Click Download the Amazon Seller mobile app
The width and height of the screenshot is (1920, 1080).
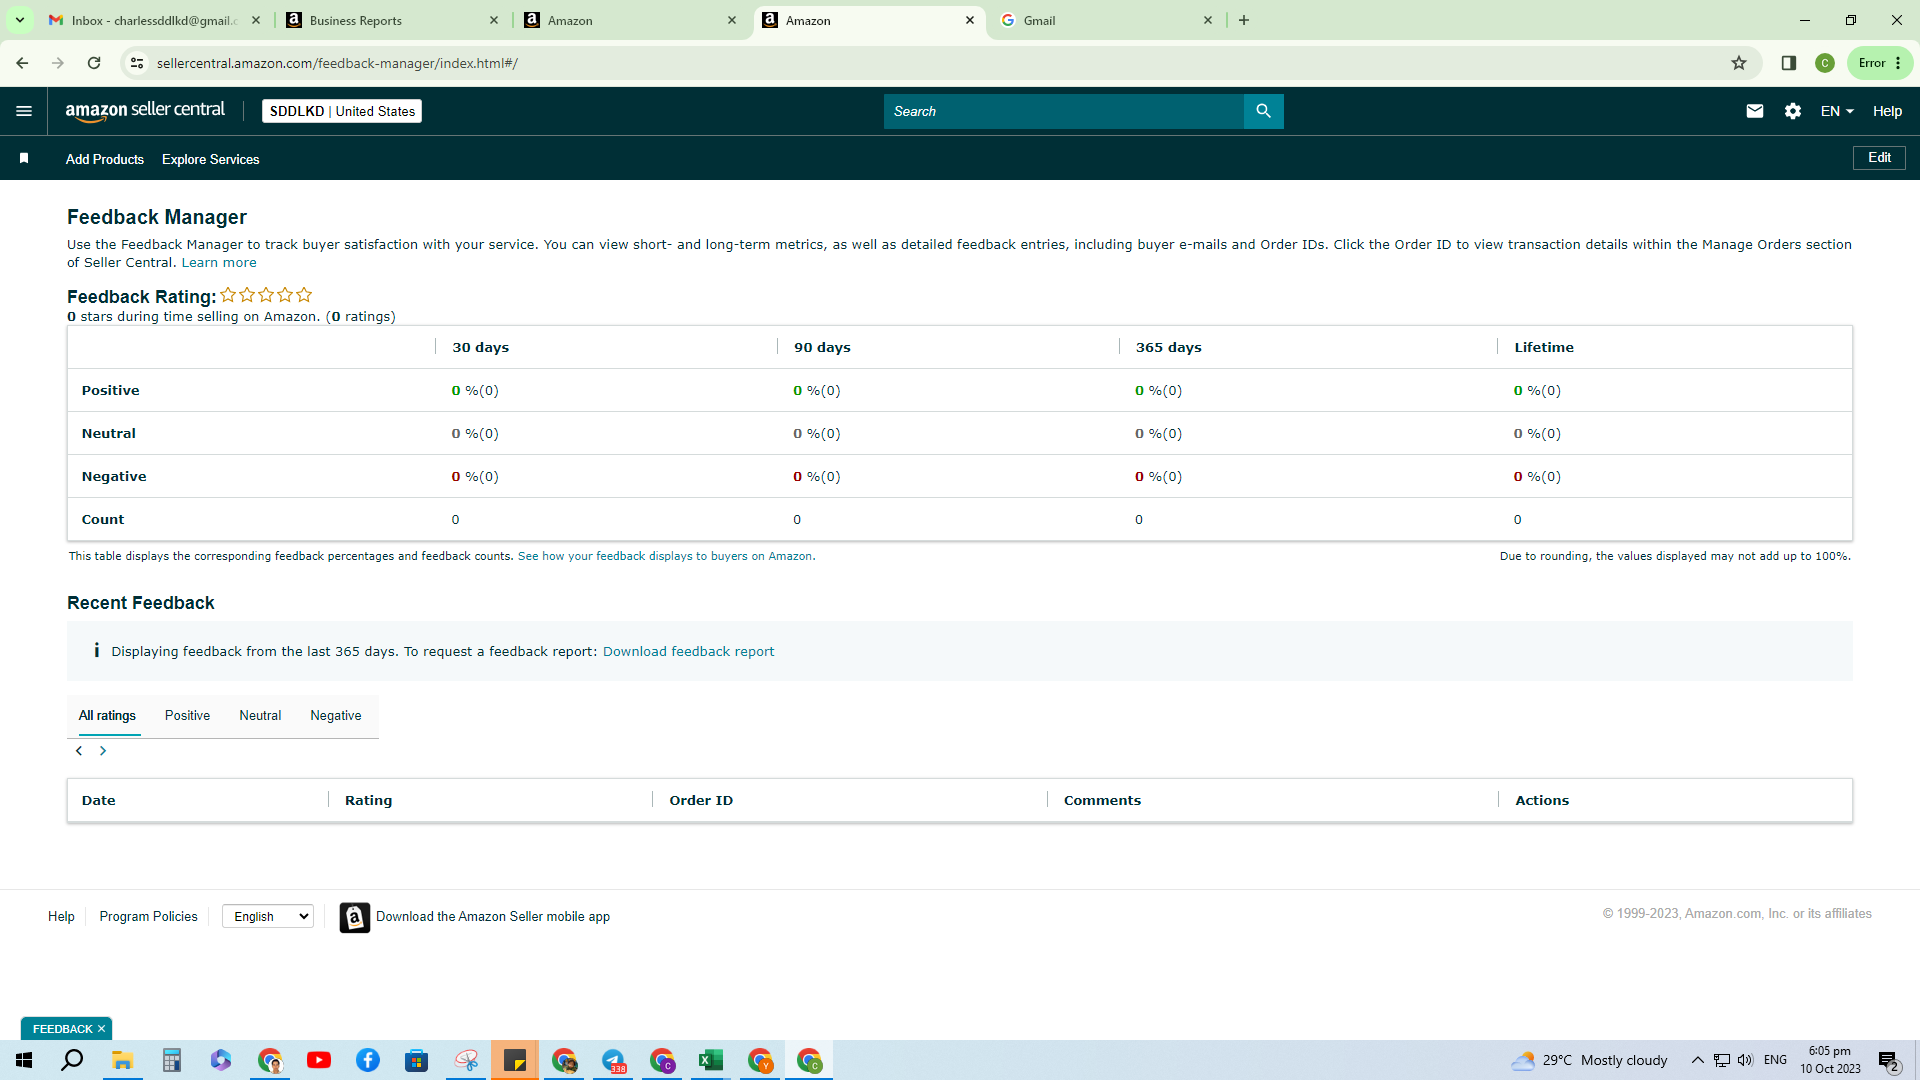(493, 917)
